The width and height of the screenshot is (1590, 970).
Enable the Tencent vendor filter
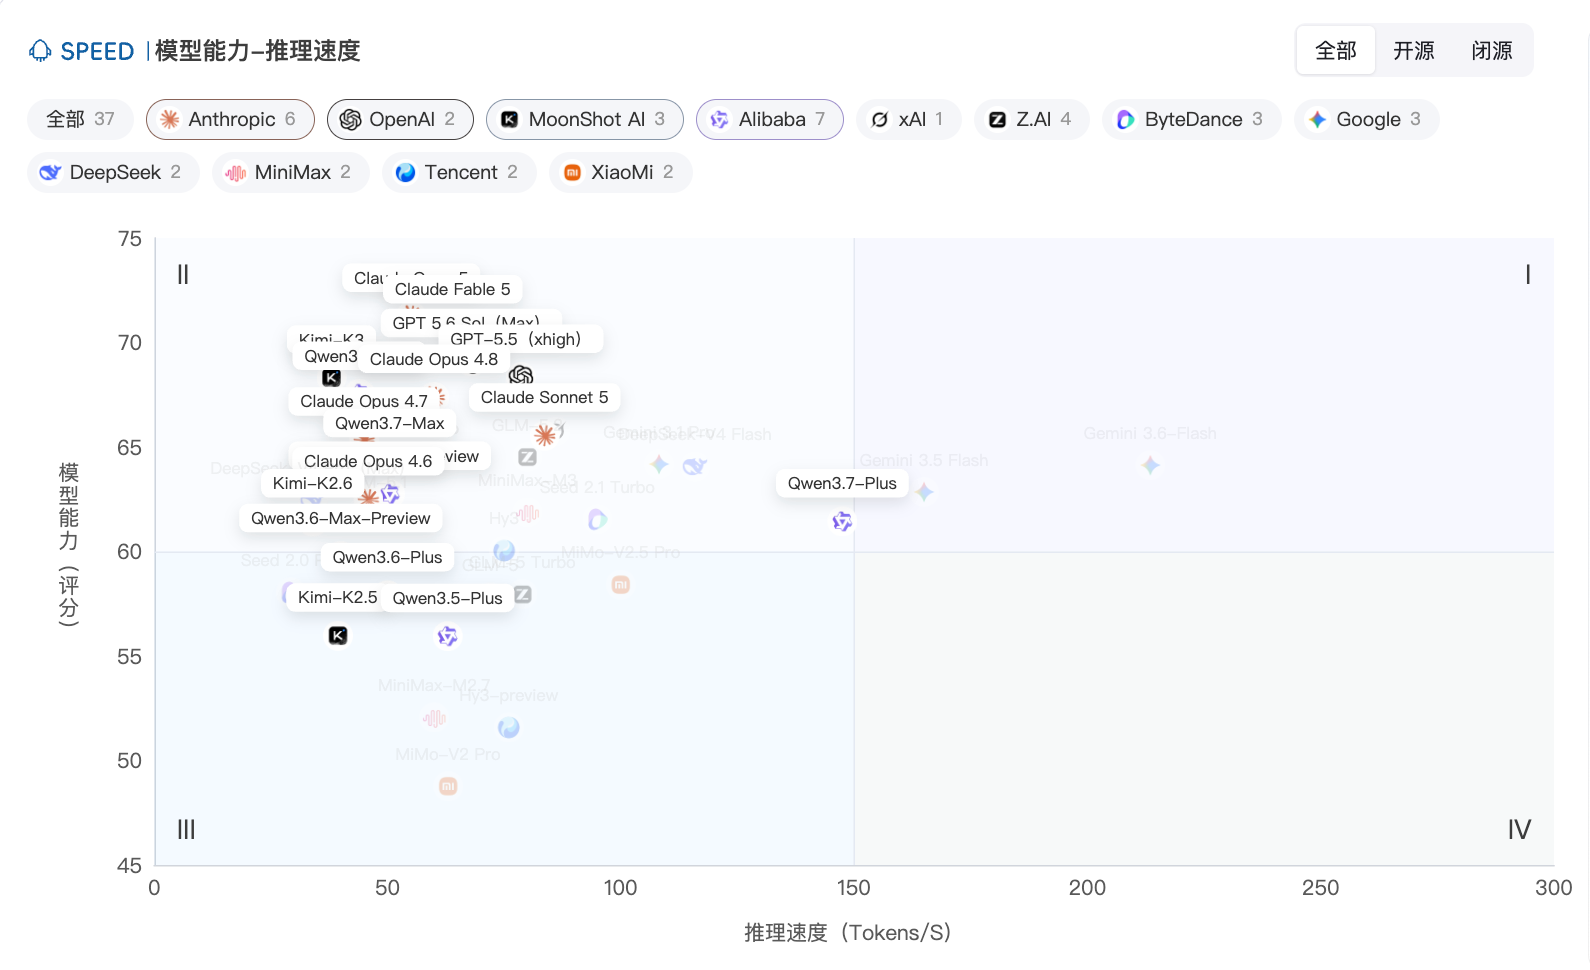[x=459, y=172]
